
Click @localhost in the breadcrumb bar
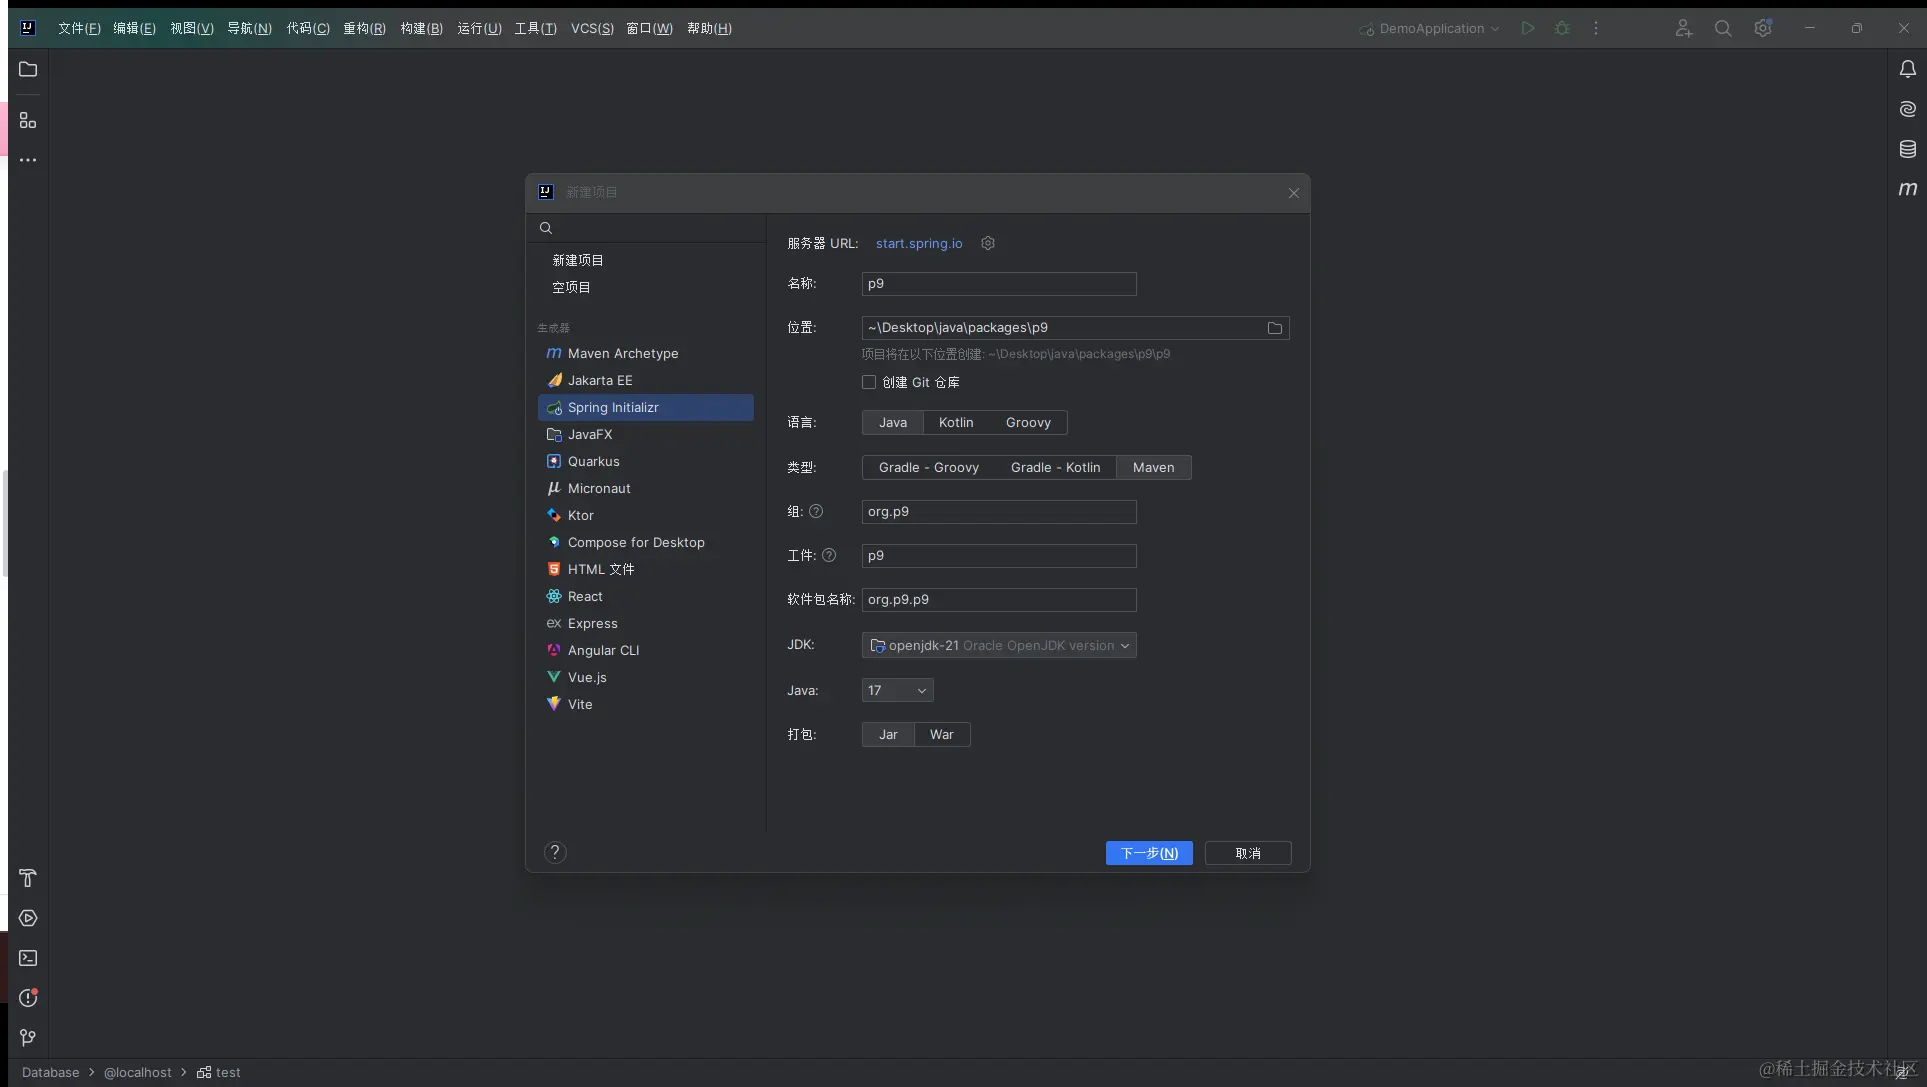pos(138,1072)
